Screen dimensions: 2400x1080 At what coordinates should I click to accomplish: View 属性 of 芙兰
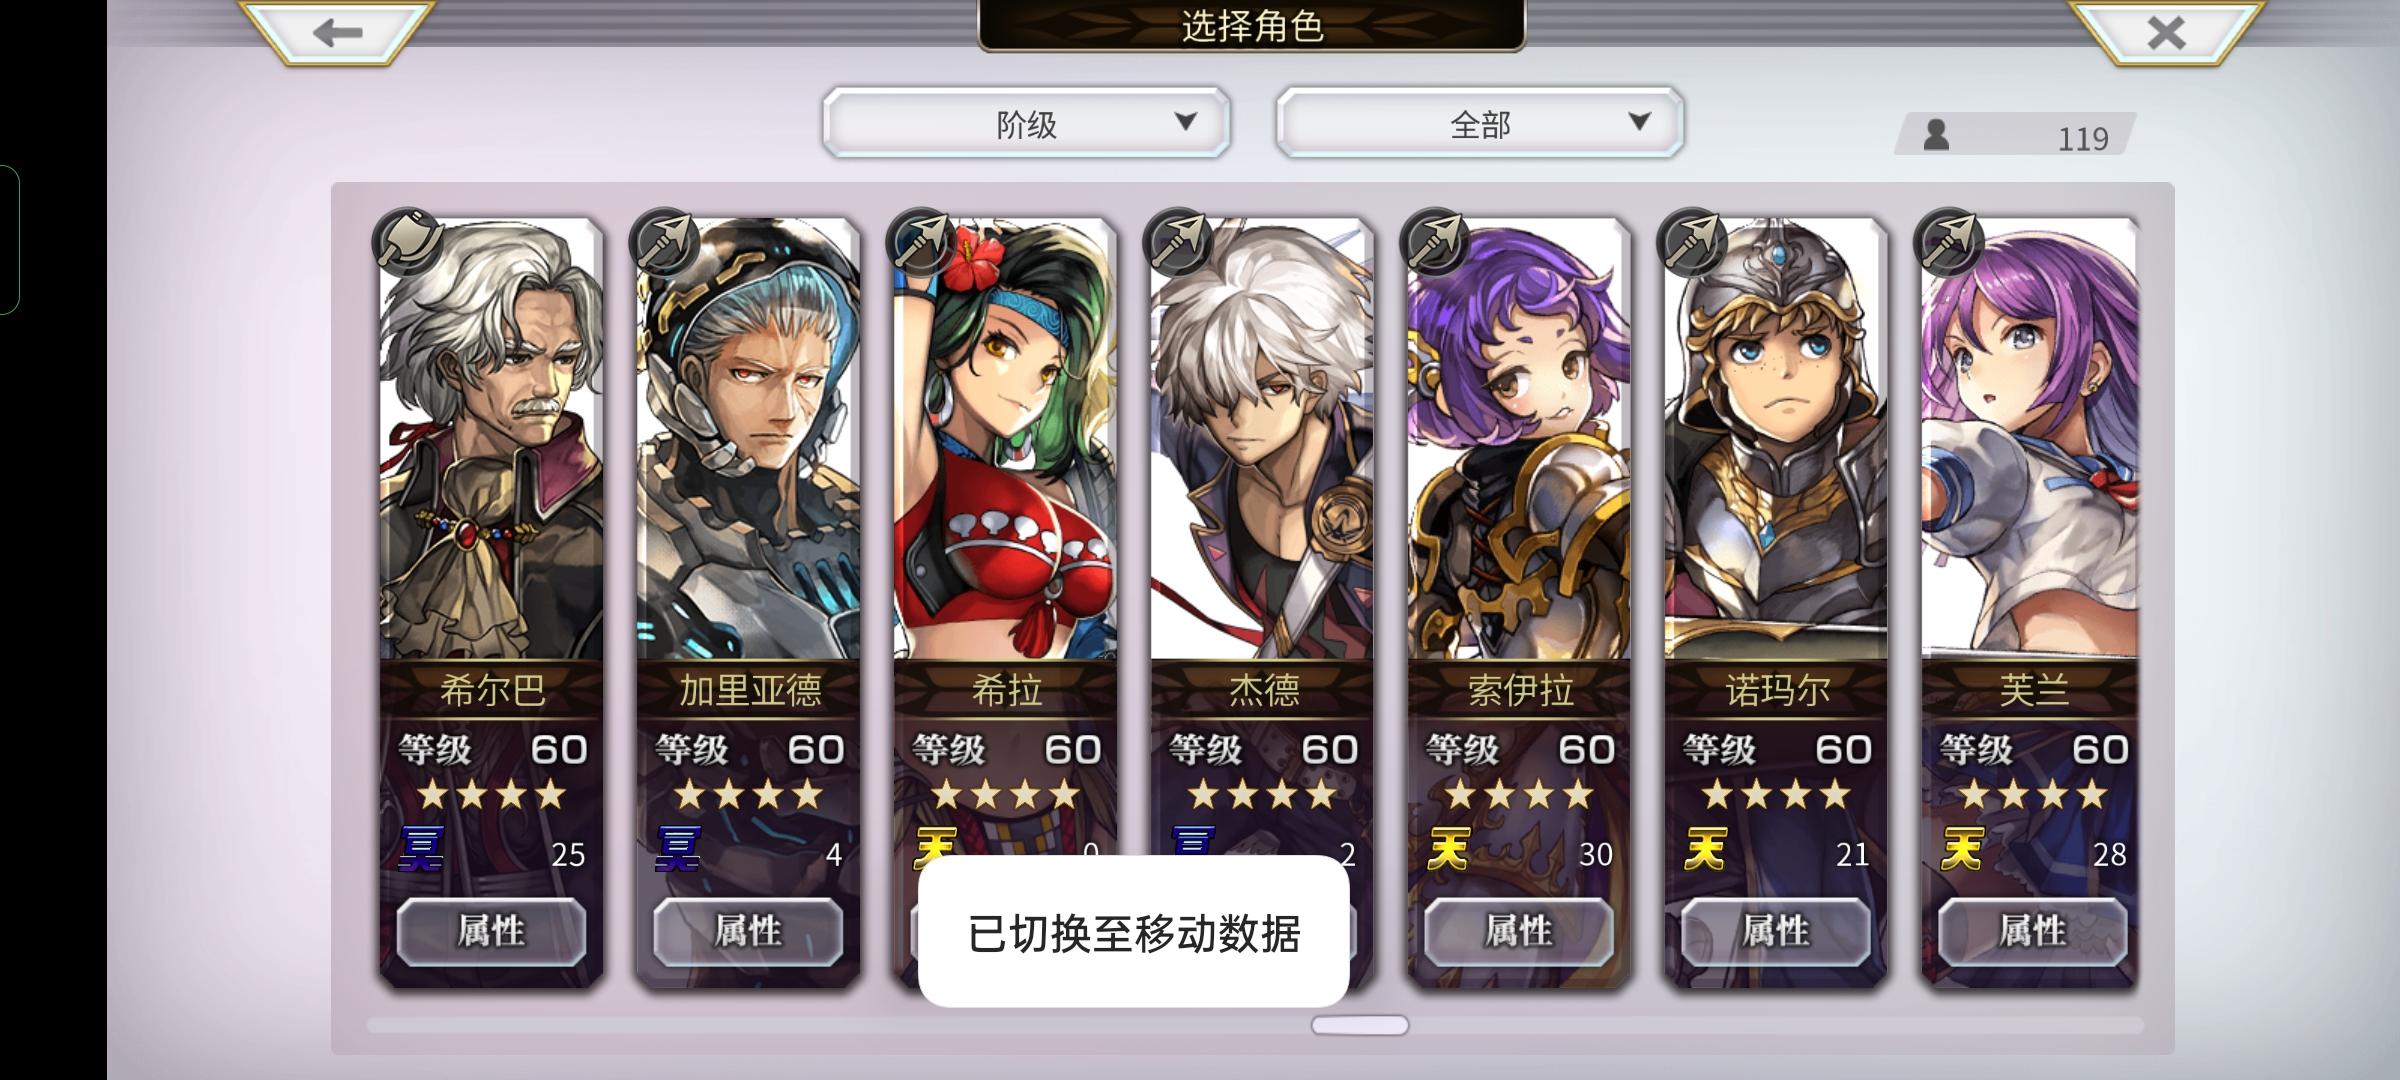[2033, 931]
